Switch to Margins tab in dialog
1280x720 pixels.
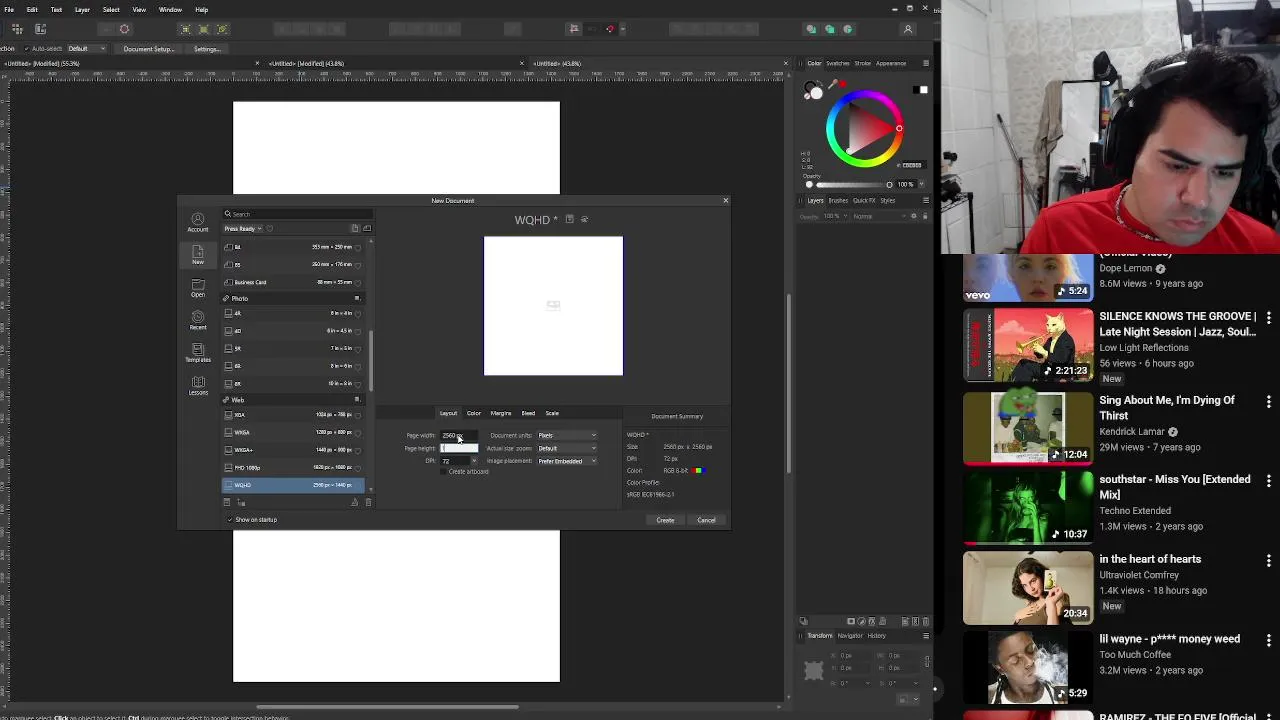point(501,413)
